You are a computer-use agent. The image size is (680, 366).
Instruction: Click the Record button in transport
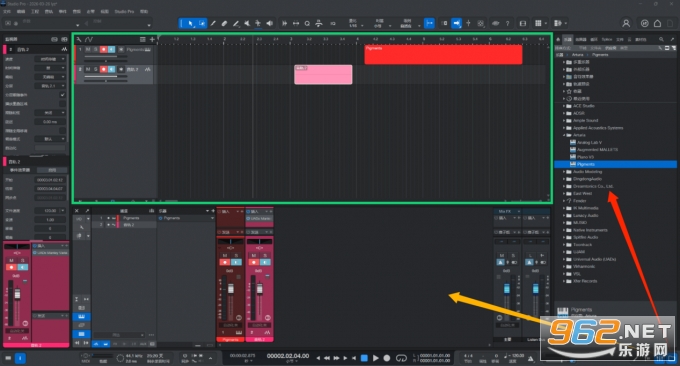tap(387, 358)
